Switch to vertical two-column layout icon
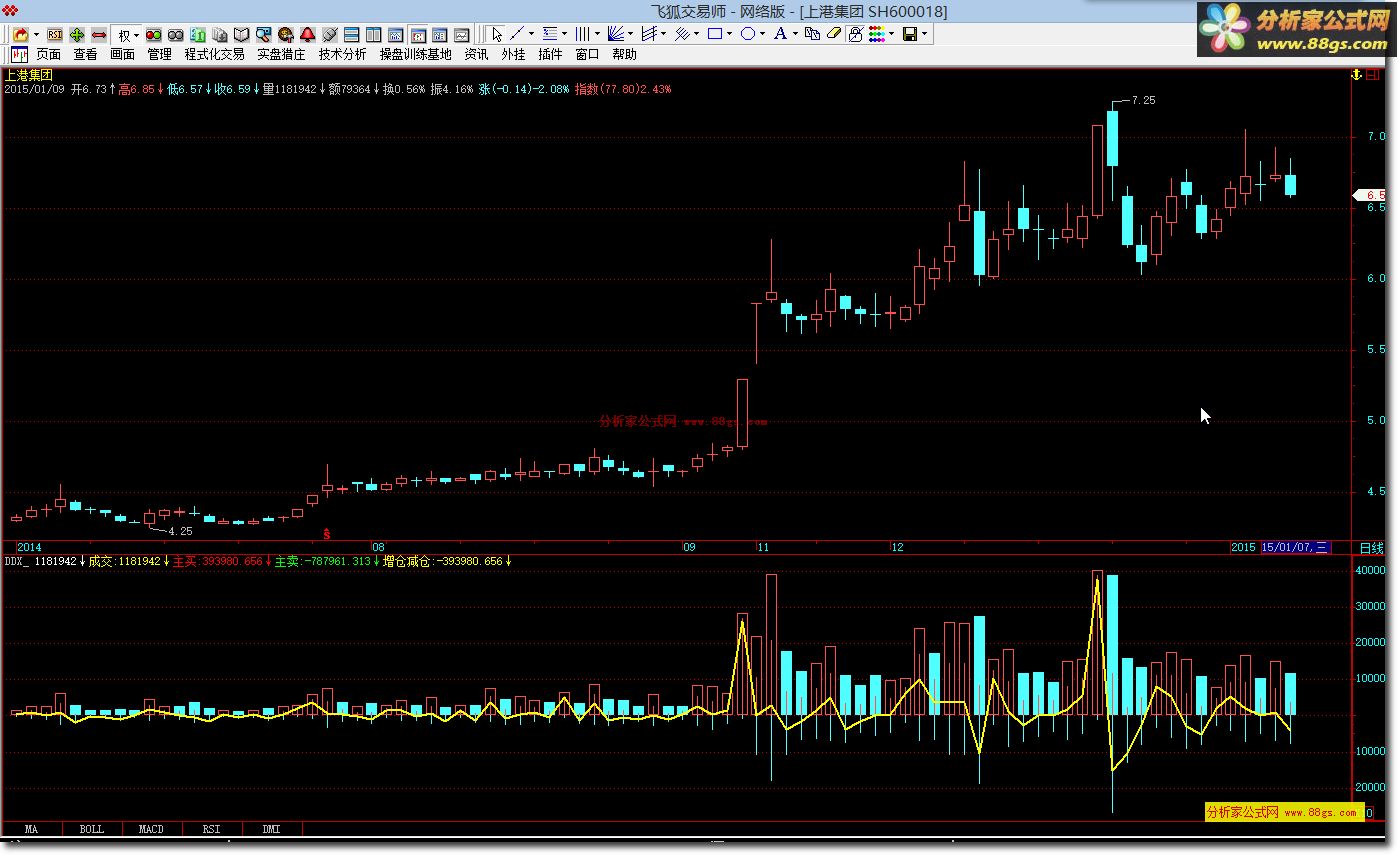This screenshot has width=1399, height=855. click(373, 34)
